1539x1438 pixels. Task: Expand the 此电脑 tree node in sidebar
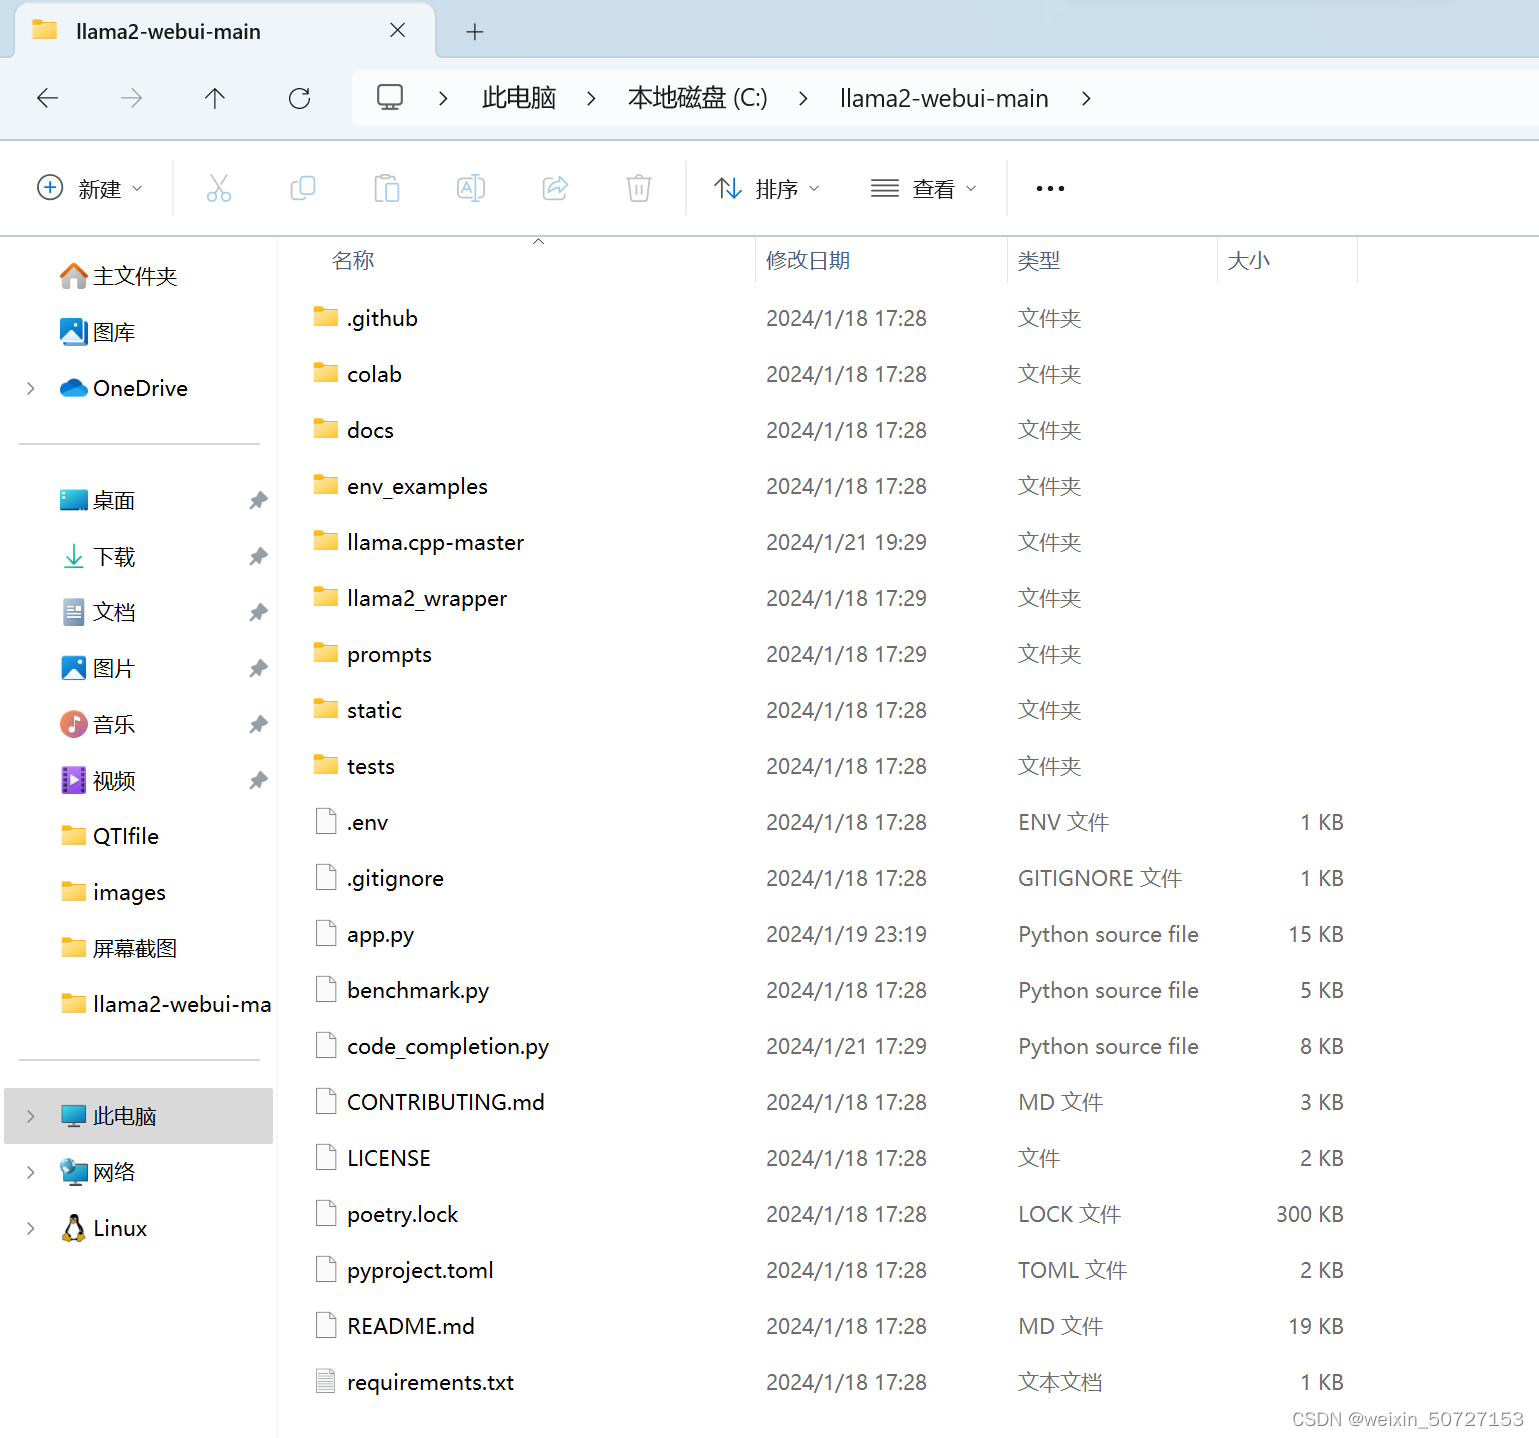click(31, 1116)
